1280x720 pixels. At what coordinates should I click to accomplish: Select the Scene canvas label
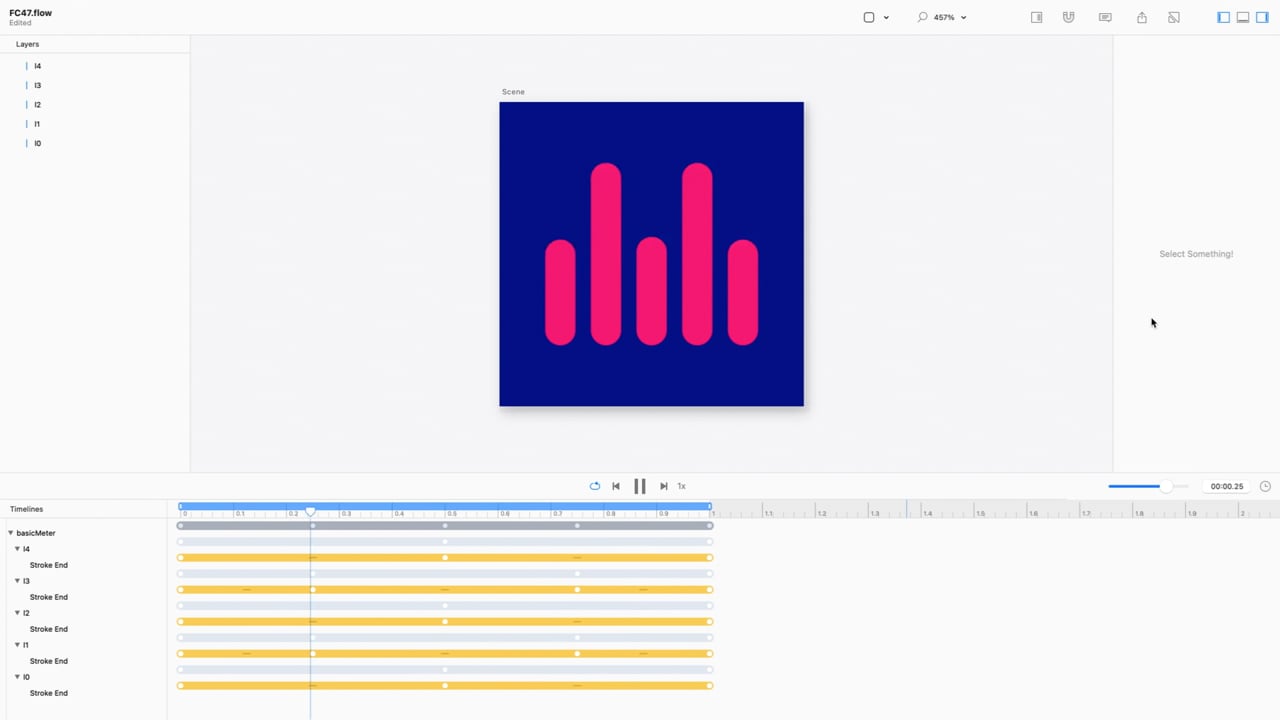point(513,92)
